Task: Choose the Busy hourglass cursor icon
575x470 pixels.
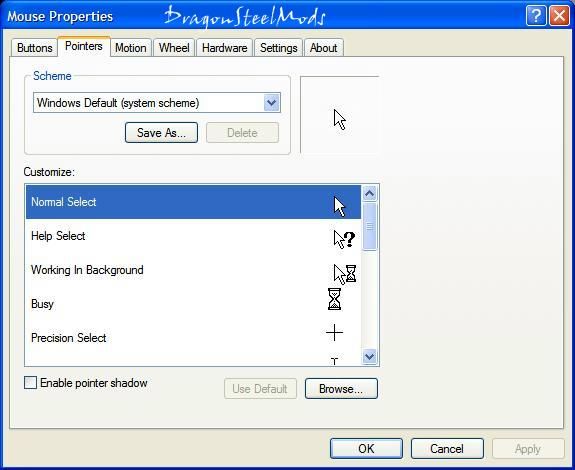Action: click(x=334, y=299)
